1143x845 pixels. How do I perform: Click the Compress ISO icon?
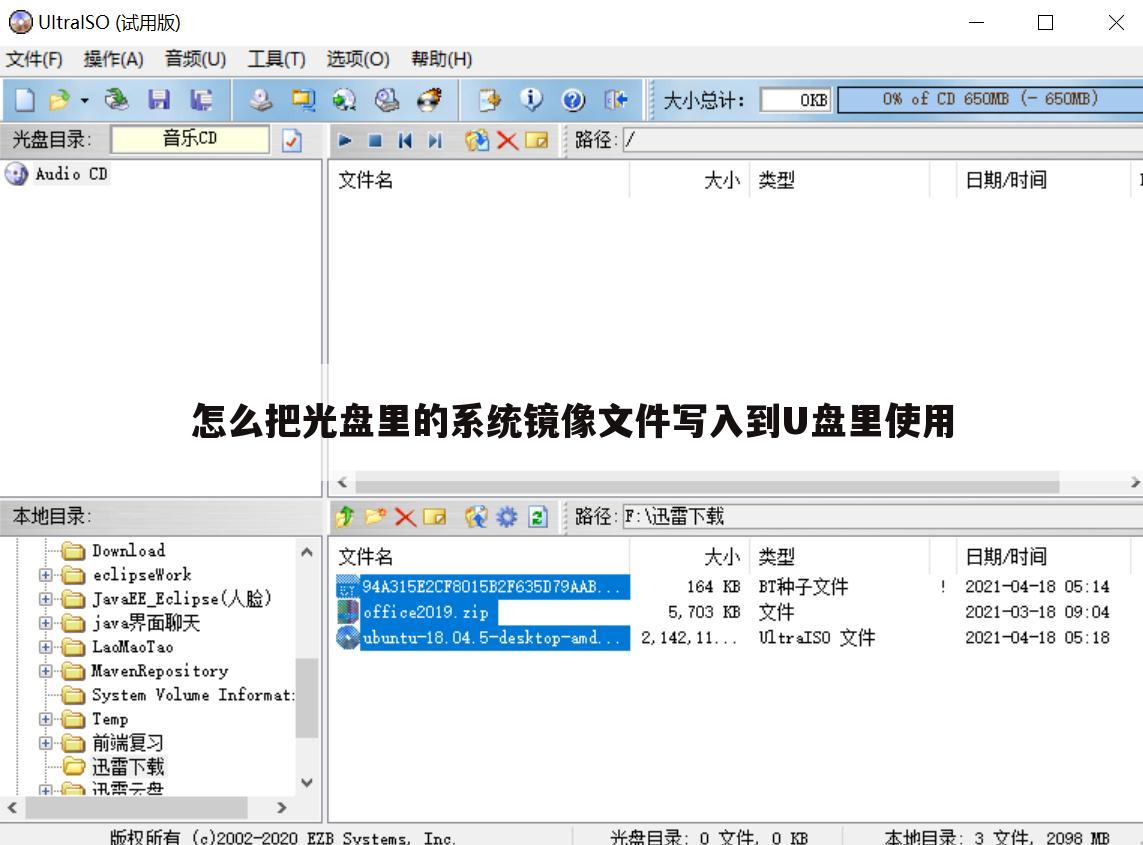[x=303, y=99]
